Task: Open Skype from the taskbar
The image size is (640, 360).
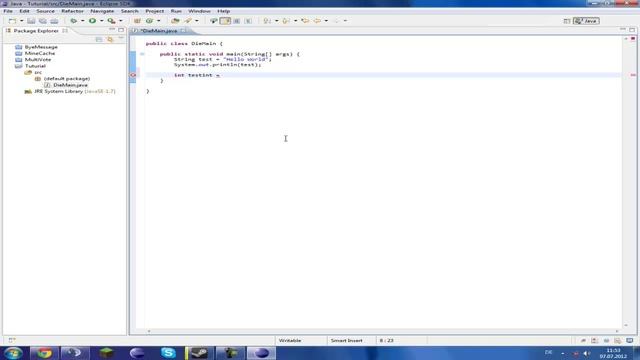Action: (x=168, y=353)
